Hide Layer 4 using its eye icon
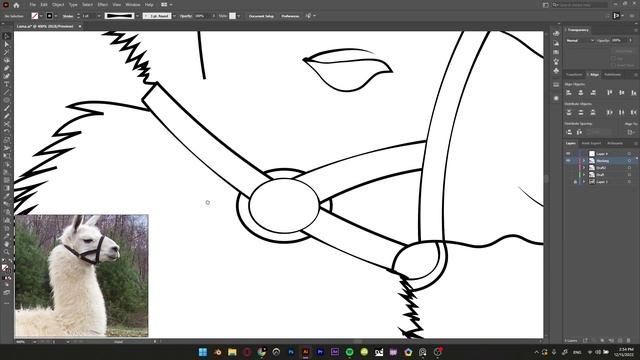 (568, 153)
